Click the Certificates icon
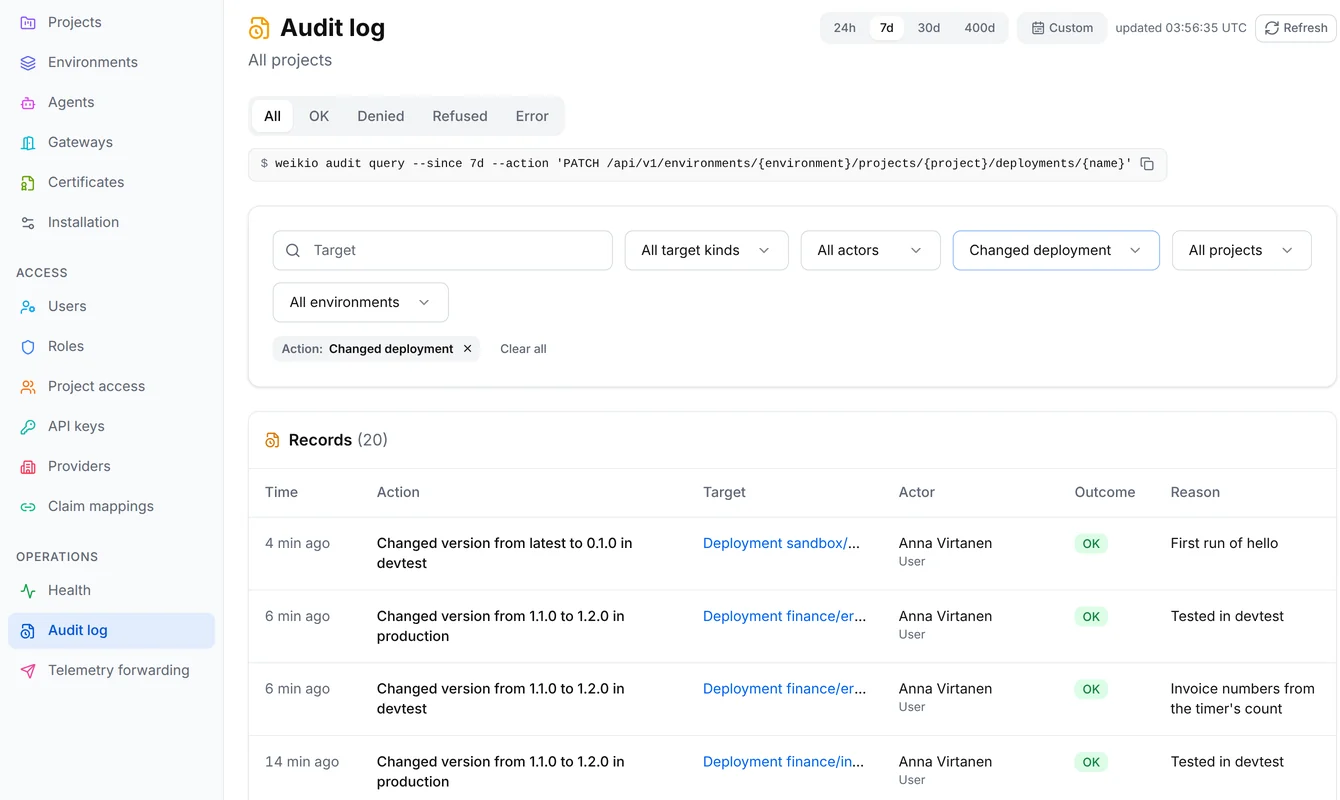Image resolution: width=1340 pixels, height=800 pixels. tap(28, 182)
